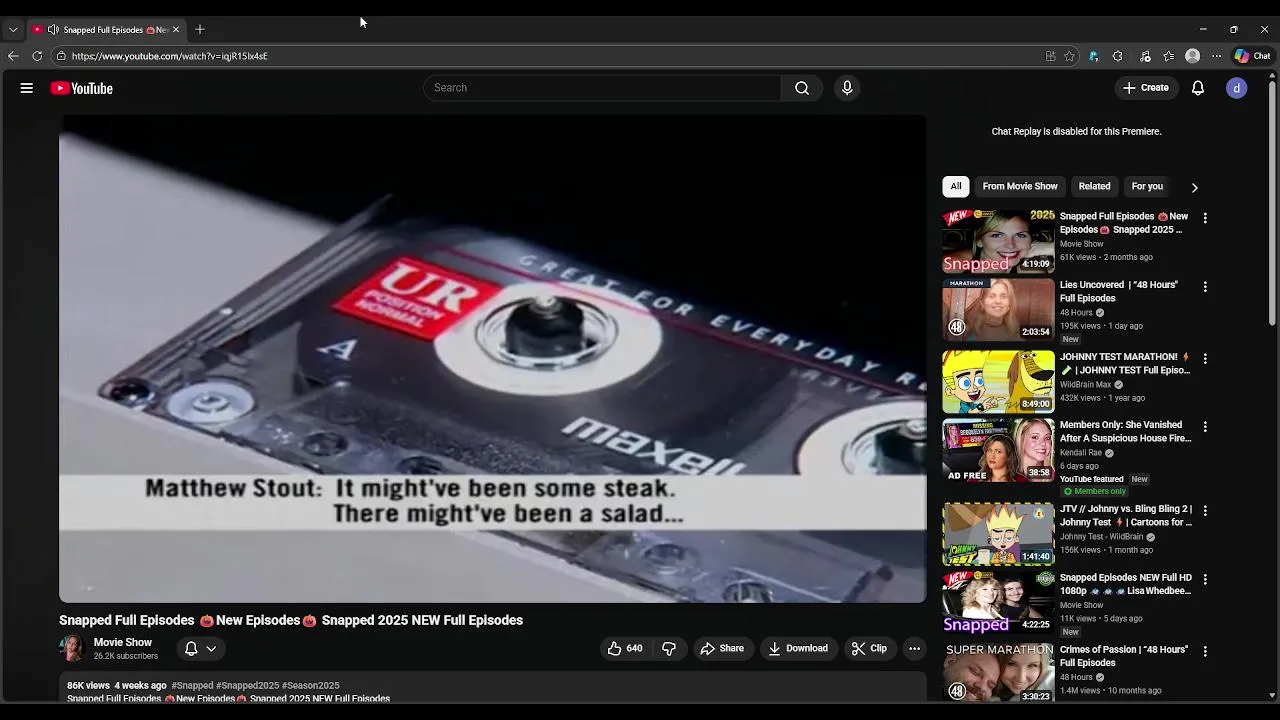Open Copilot Chat sidebar
This screenshot has width=1280, height=720.
[x=1252, y=56]
